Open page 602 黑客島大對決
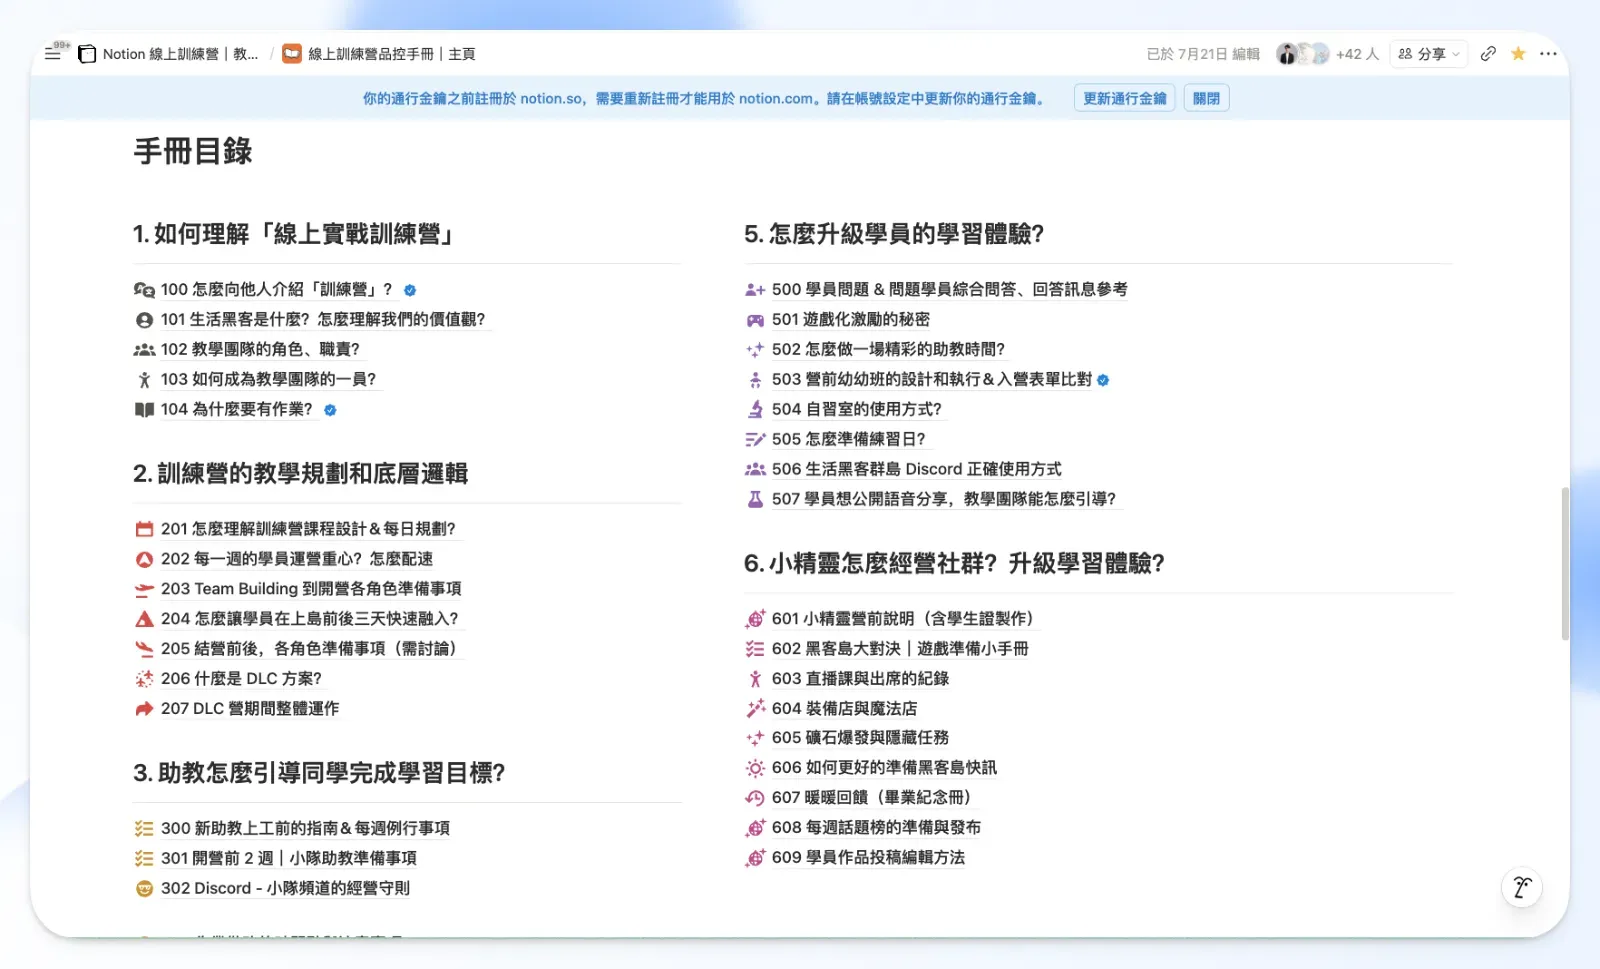The width and height of the screenshot is (1600, 969). pyautogui.click(x=900, y=649)
